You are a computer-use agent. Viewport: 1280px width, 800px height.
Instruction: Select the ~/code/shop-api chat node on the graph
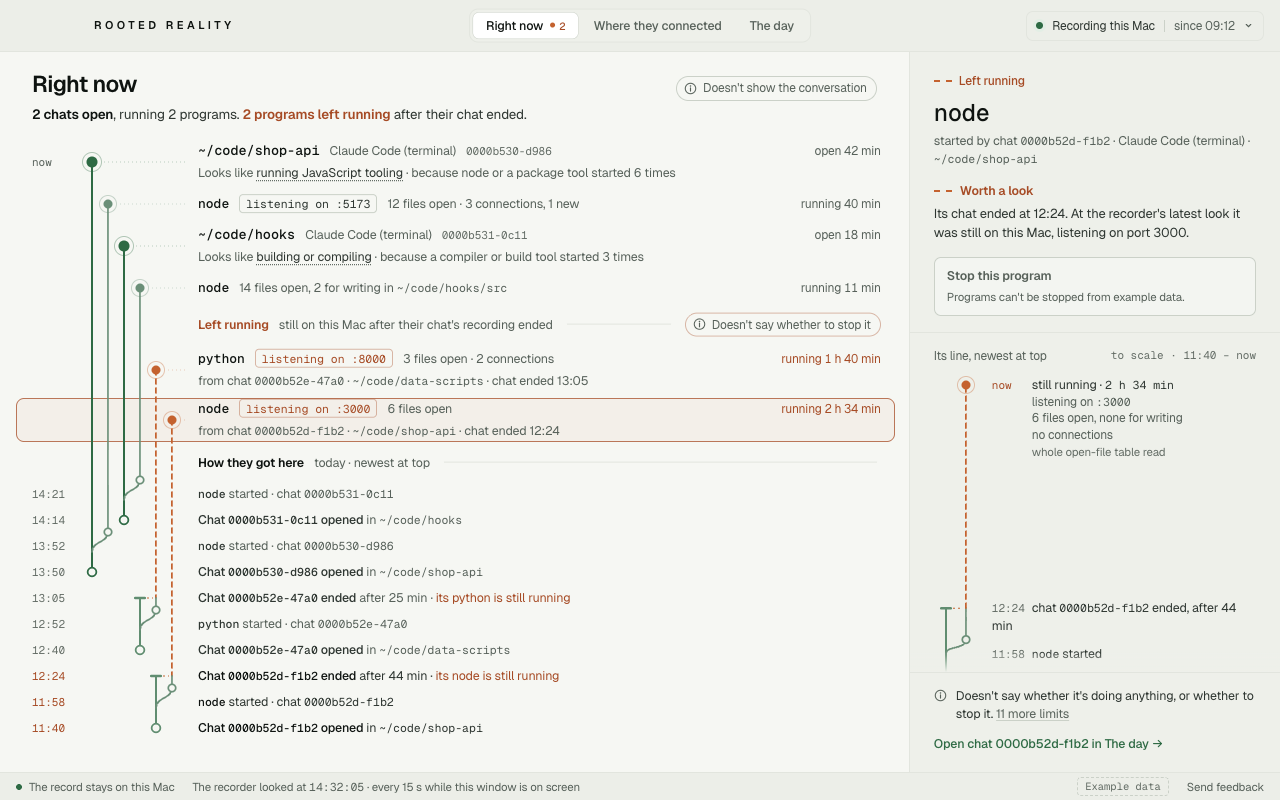pos(92,162)
